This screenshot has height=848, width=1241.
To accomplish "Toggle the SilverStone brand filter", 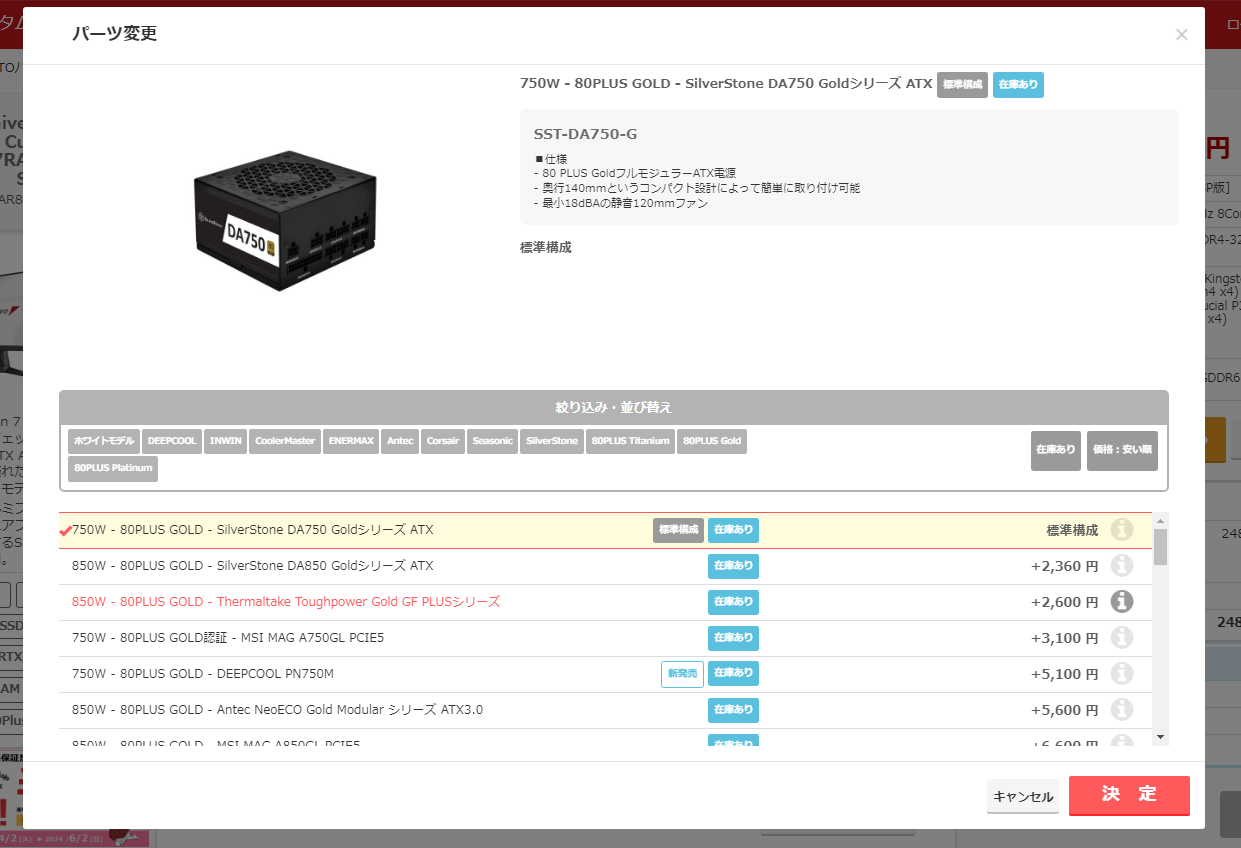I will coord(551,441).
